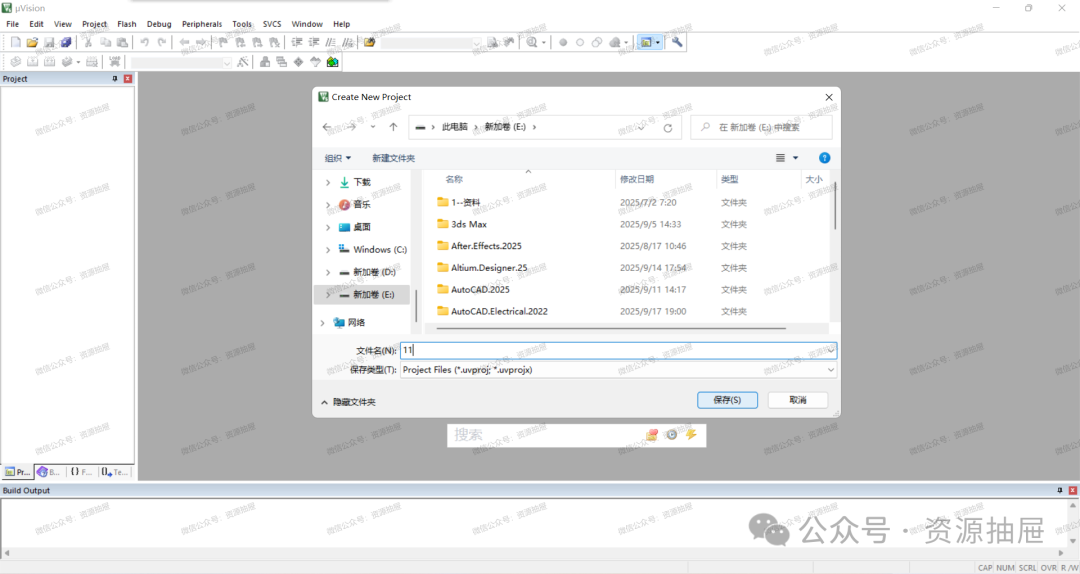Expand the 音乐 tree item

(328, 205)
